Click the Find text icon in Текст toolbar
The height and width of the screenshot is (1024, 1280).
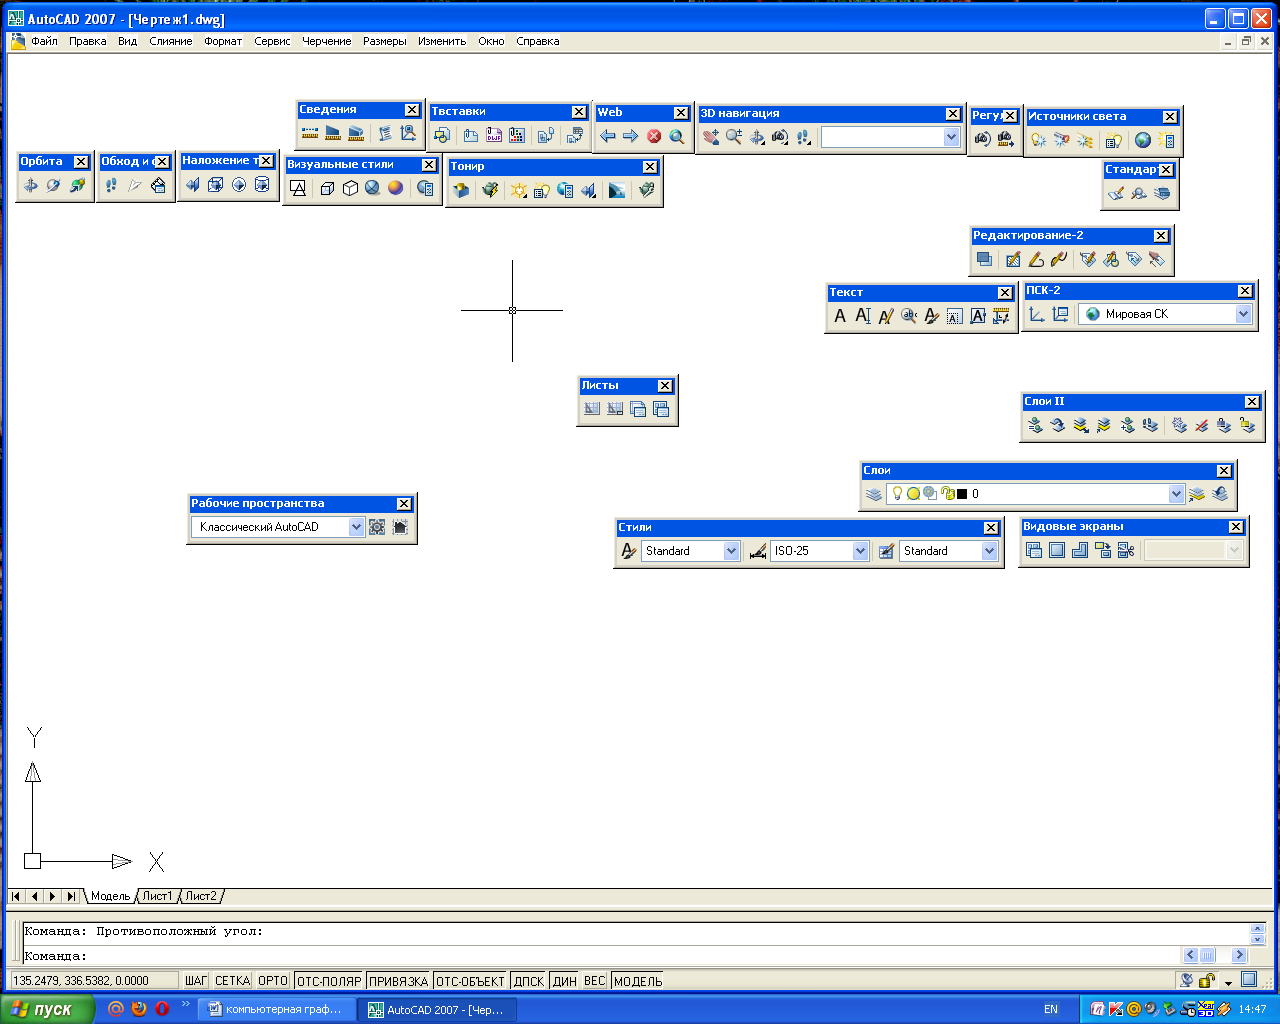(909, 316)
